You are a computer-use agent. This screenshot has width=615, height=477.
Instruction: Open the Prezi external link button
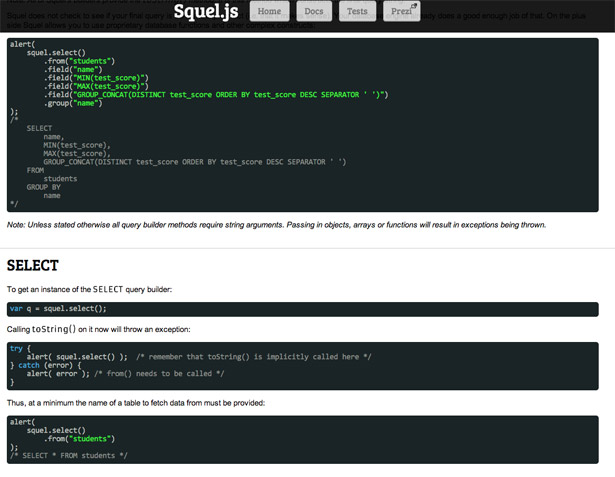pyautogui.click(x=401, y=11)
